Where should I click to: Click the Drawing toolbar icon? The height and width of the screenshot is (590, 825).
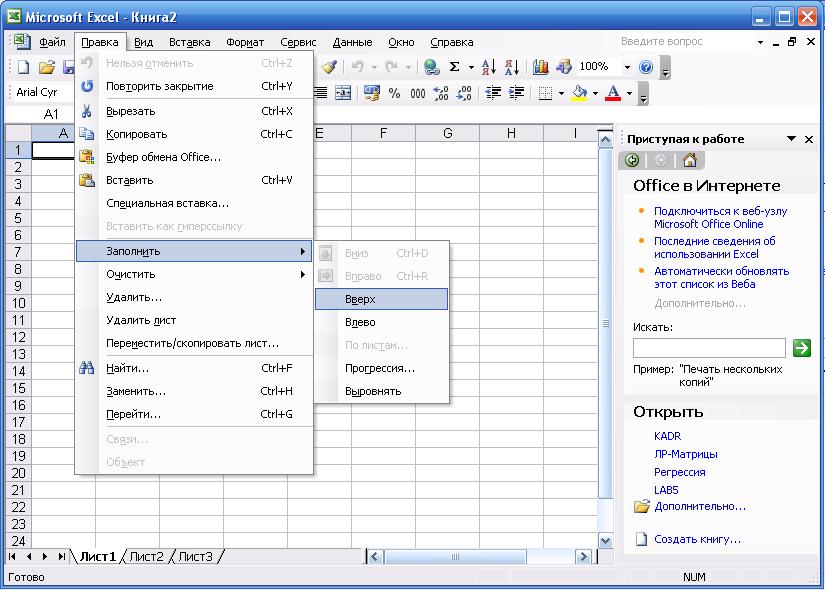[x=564, y=67]
